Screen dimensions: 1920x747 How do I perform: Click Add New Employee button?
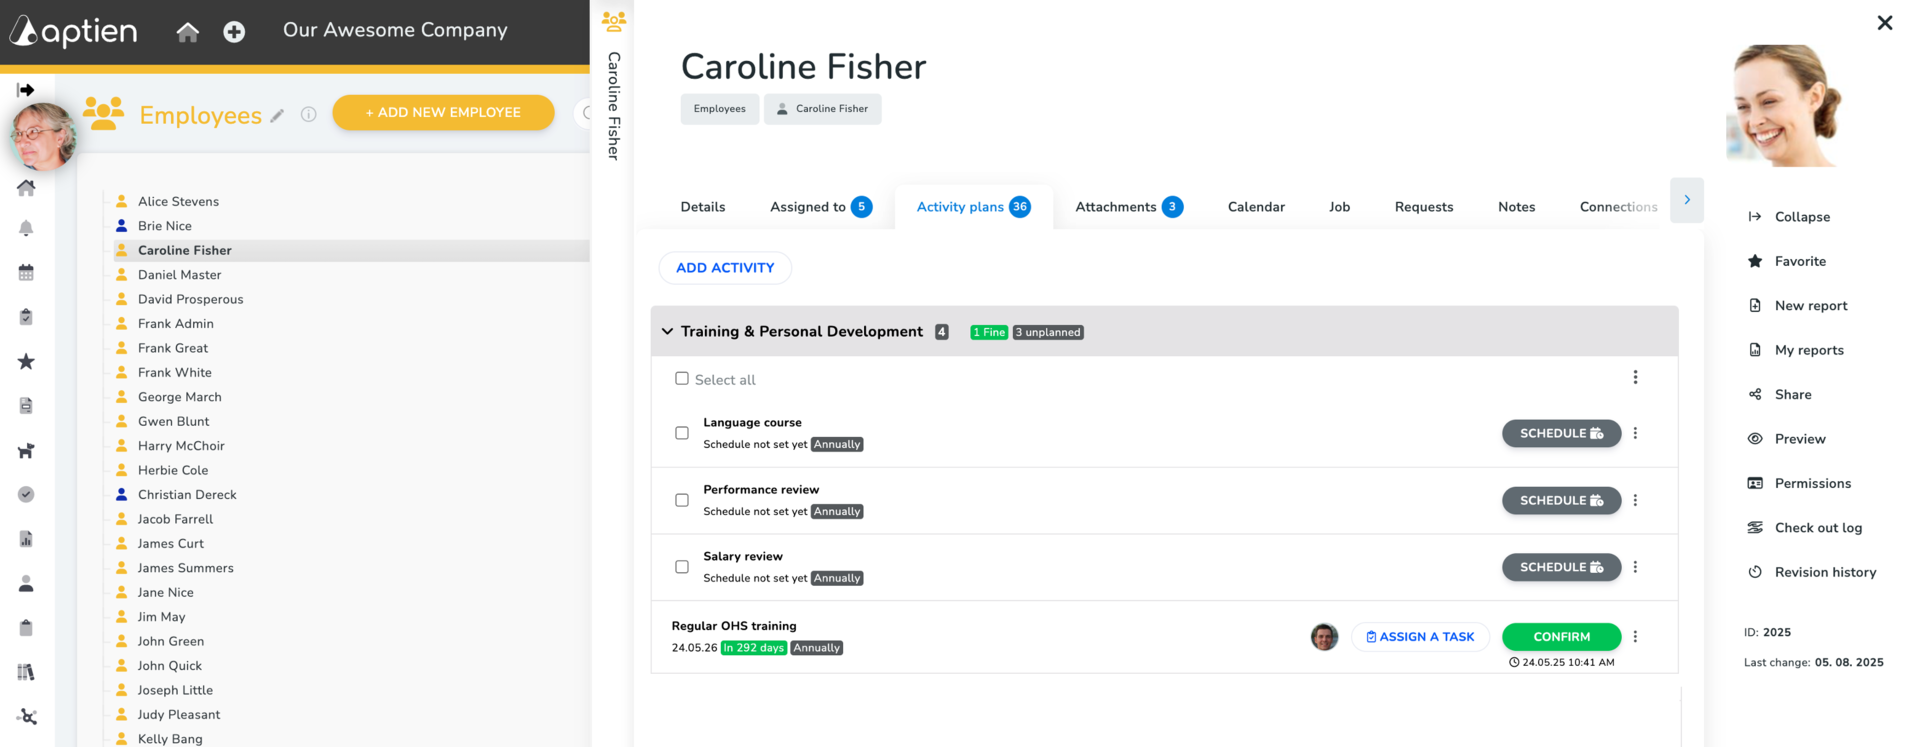(443, 112)
